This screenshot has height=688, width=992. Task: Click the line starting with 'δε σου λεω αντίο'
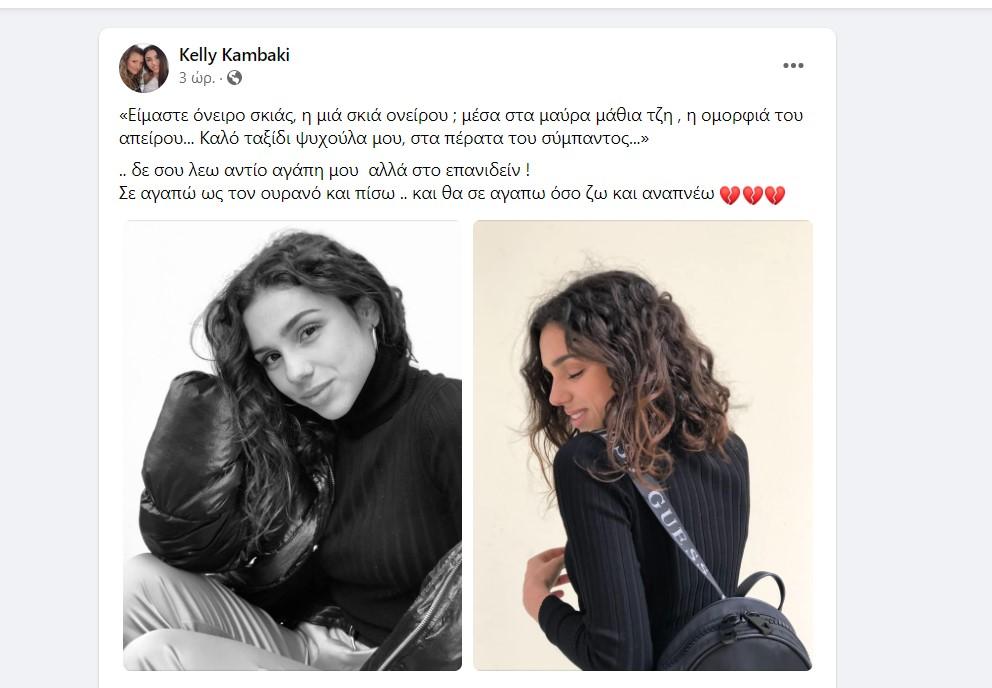click(x=325, y=170)
